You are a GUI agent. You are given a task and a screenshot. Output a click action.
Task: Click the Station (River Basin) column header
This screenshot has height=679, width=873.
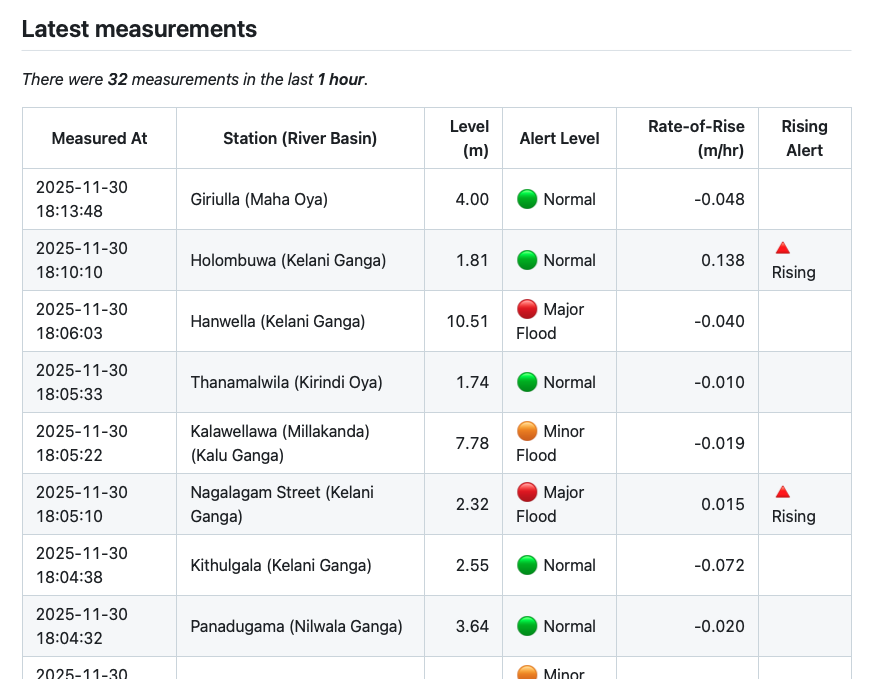(x=300, y=138)
